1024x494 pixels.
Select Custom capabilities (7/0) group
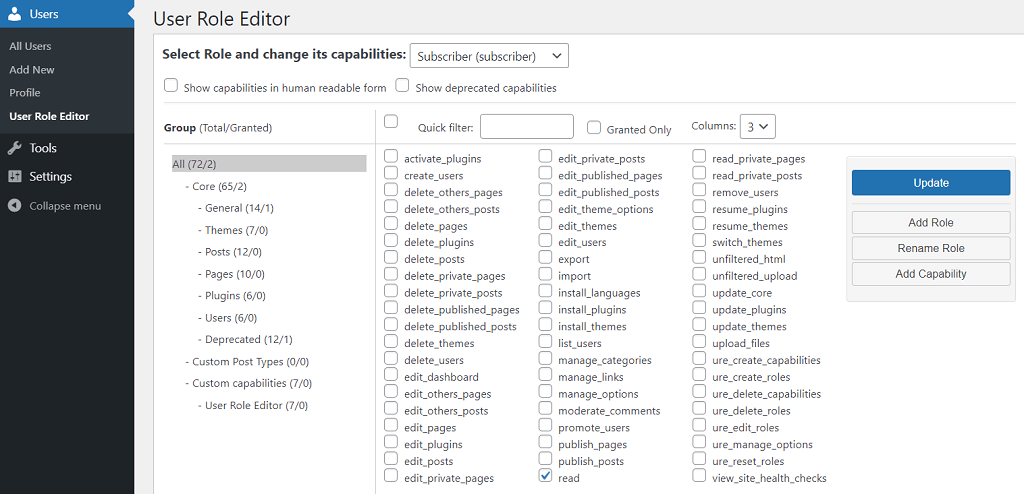[249, 384]
